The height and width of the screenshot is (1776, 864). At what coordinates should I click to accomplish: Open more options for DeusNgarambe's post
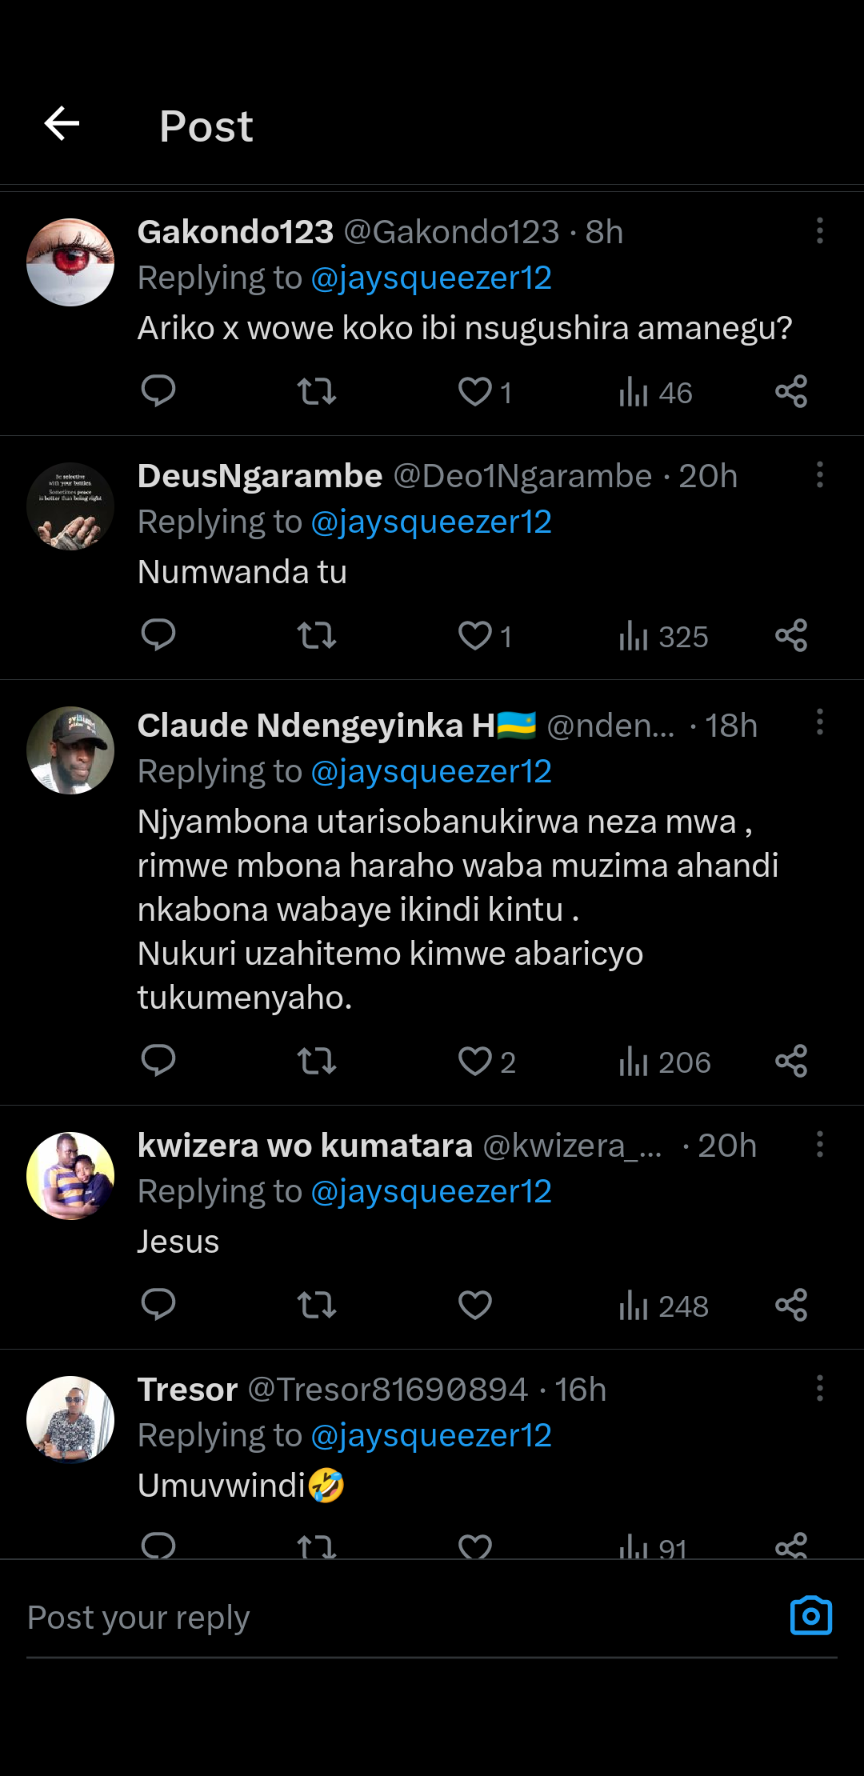(820, 475)
